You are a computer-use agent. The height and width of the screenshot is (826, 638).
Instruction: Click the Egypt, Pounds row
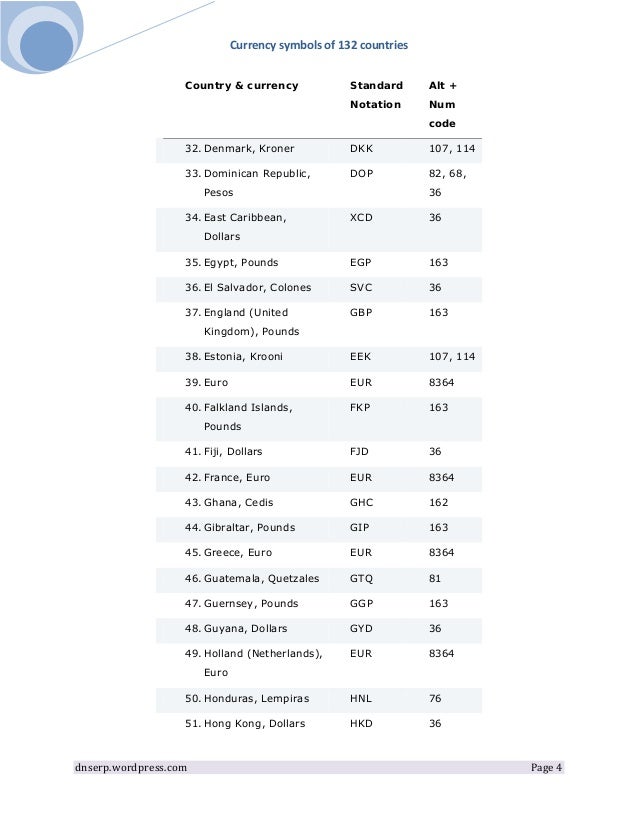pyautogui.click(x=241, y=262)
